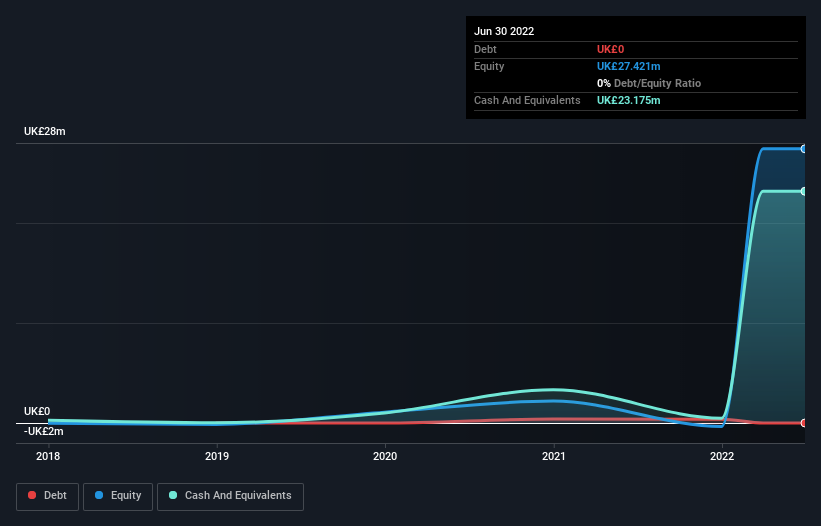Image resolution: width=821 pixels, height=526 pixels.
Task: Click the UK£23.175m cash value
Action: [x=628, y=100]
